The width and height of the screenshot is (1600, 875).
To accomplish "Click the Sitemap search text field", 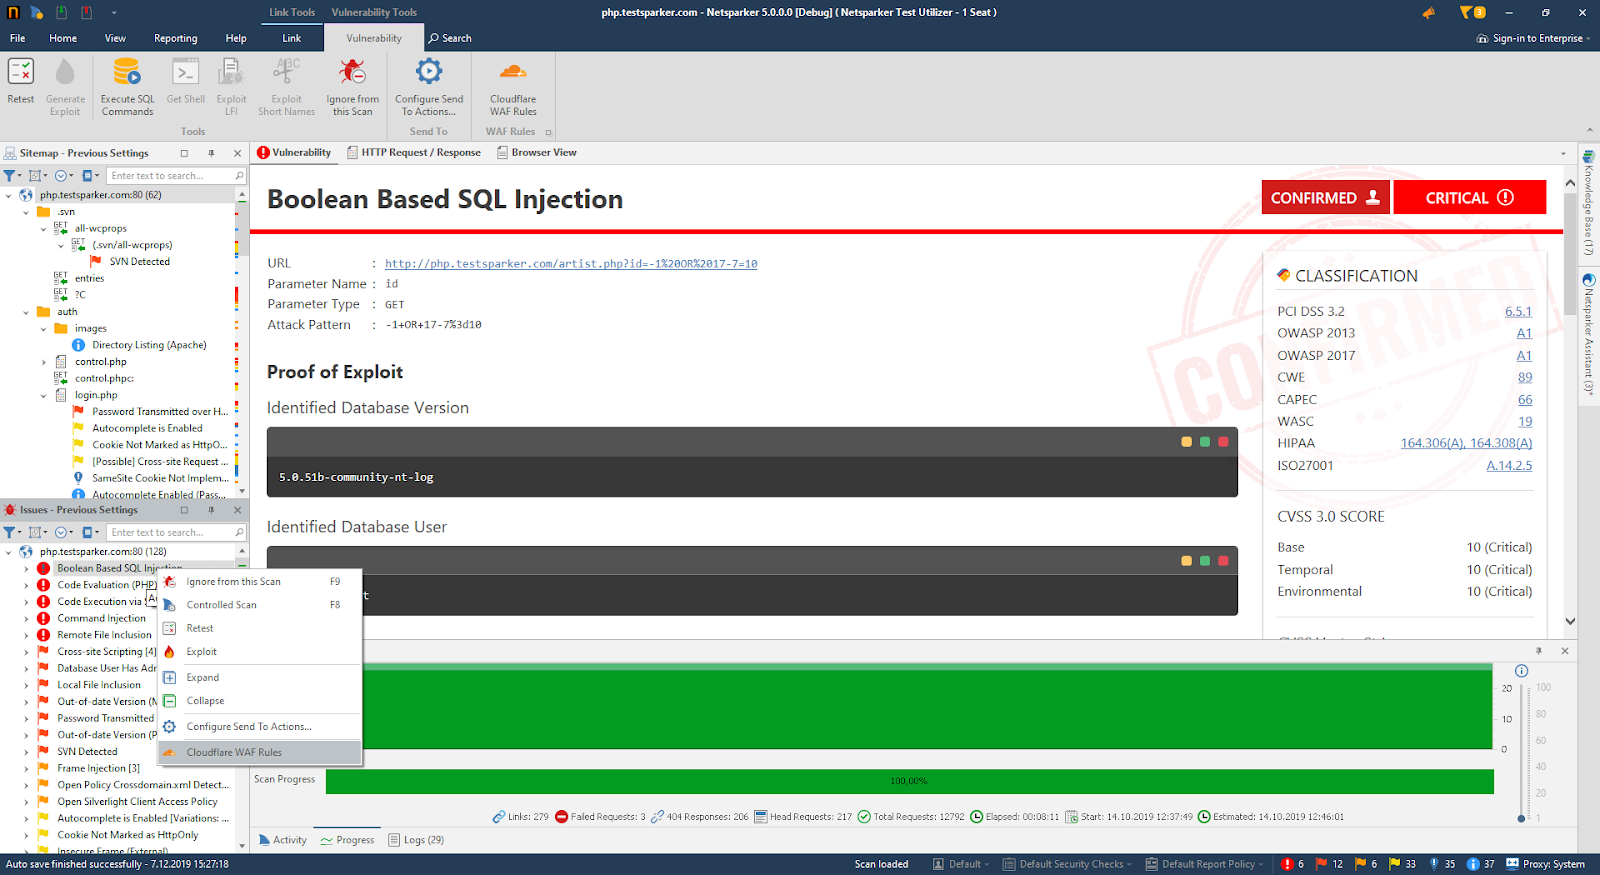I will (169, 176).
